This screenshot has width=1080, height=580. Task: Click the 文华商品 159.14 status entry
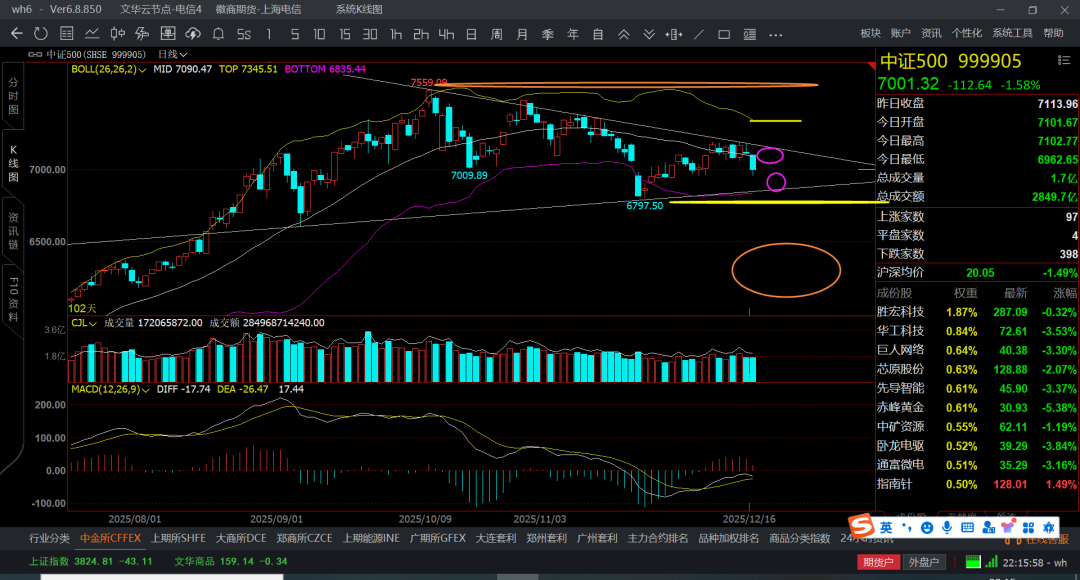click(231, 561)
